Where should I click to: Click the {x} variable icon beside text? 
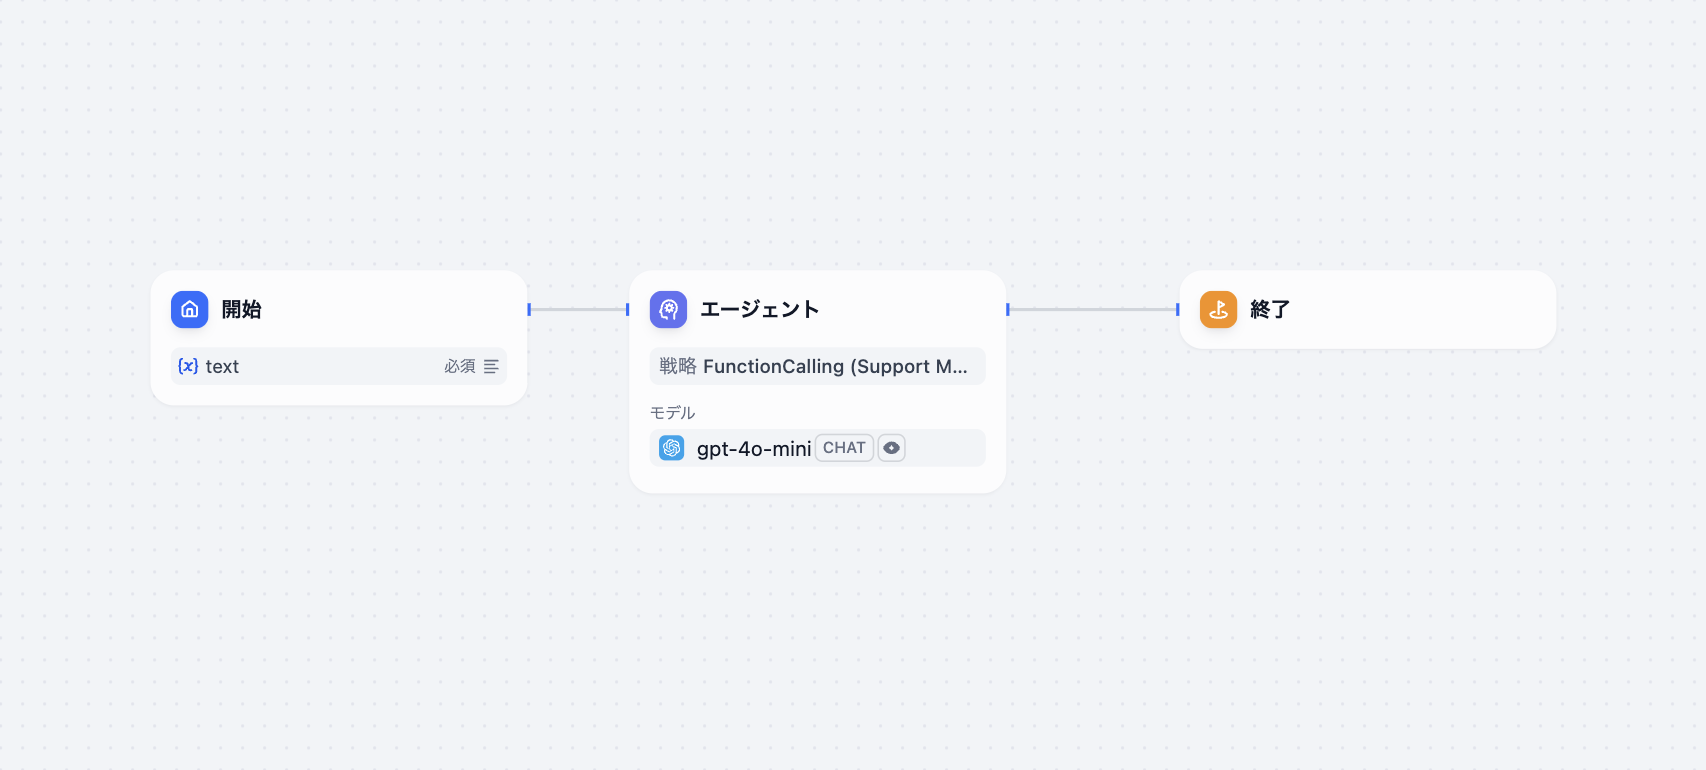click(188, 366)
